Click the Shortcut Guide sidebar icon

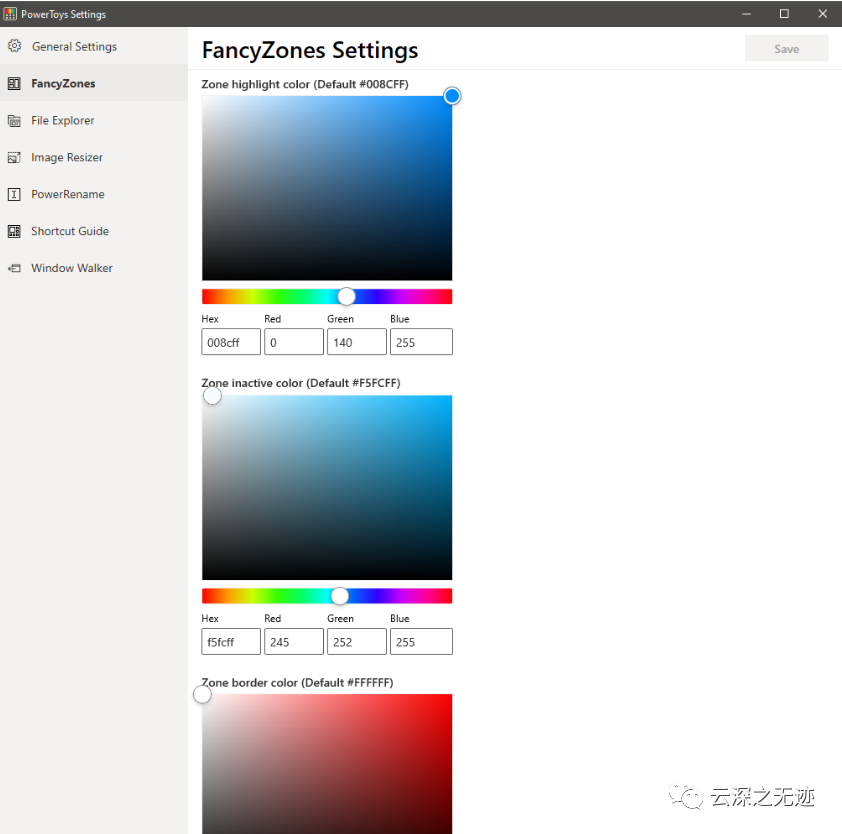14,231
